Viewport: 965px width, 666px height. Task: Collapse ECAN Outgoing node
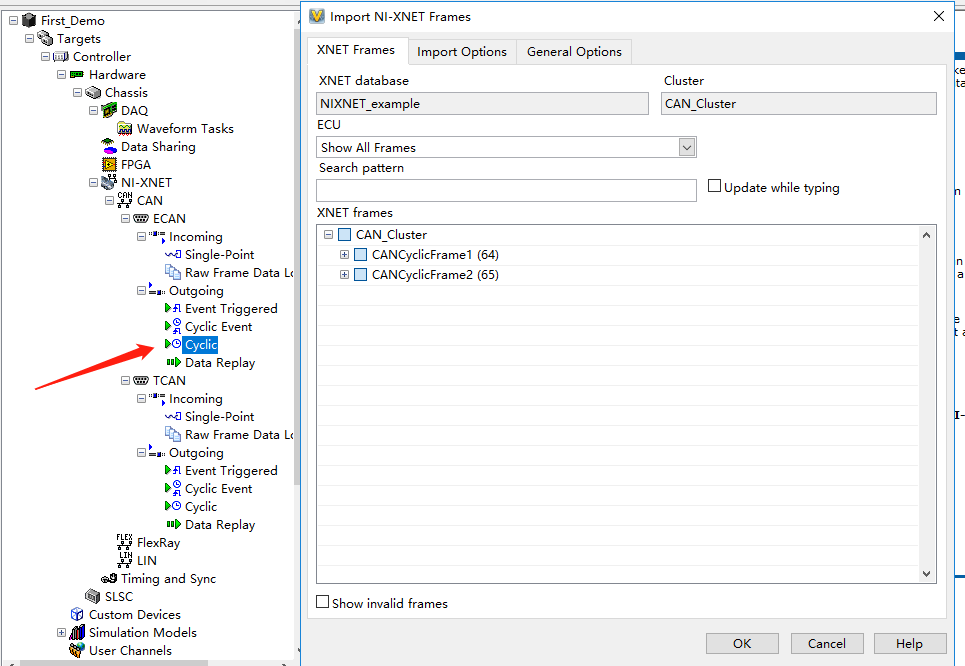pyautogui.click(x=142, y=291)
